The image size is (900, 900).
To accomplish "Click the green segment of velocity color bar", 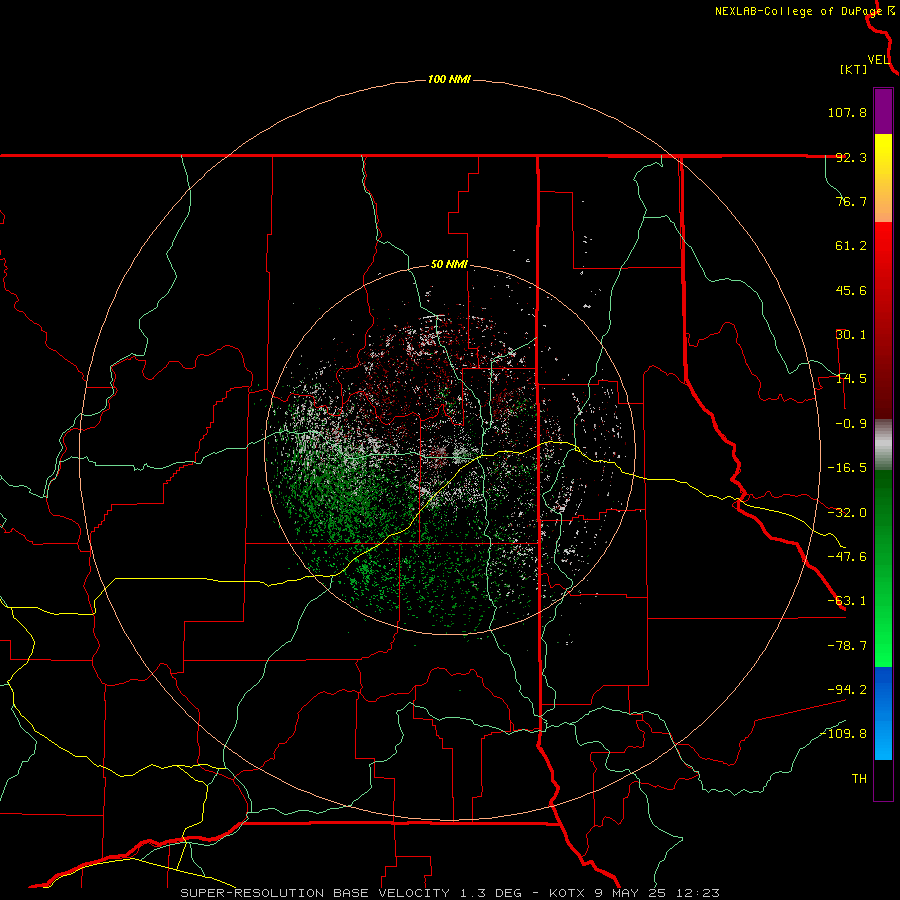I will coord(883,568).
